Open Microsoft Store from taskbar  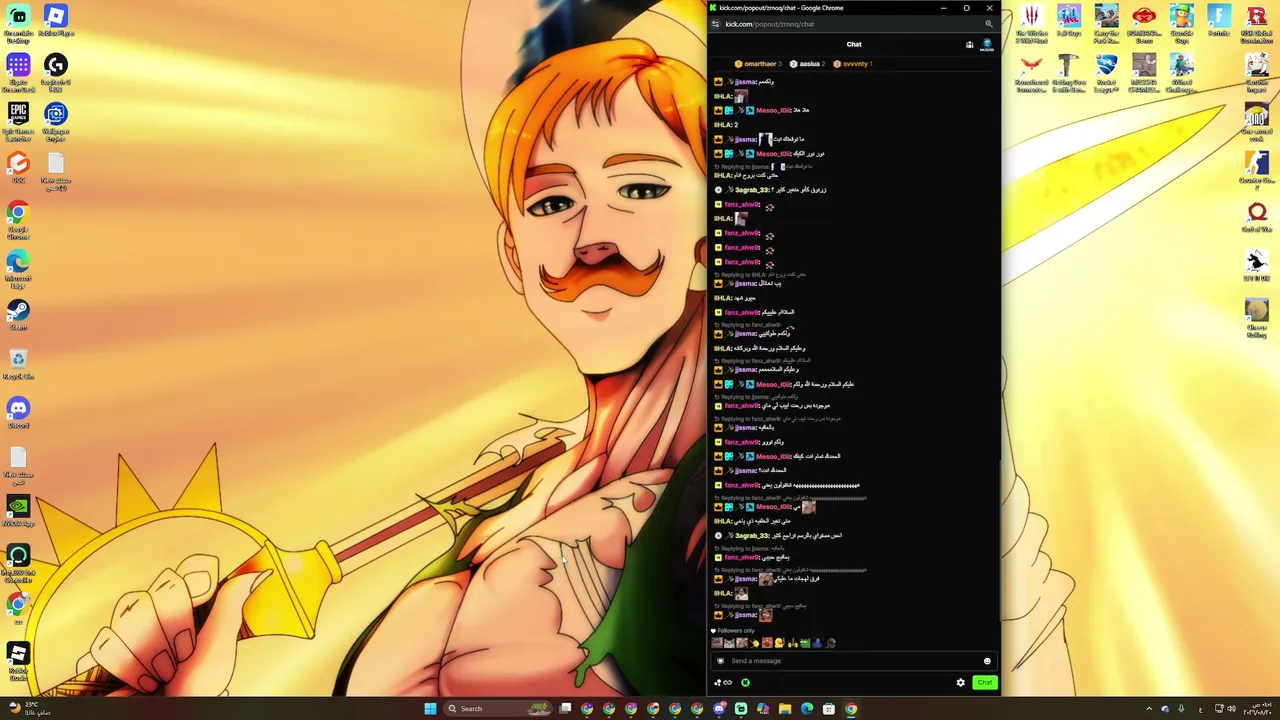point(829,709)
